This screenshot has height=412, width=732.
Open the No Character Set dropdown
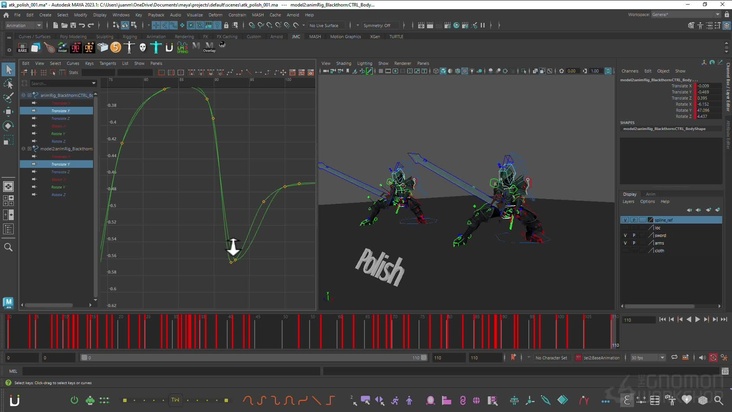click(x=550, y=357)
